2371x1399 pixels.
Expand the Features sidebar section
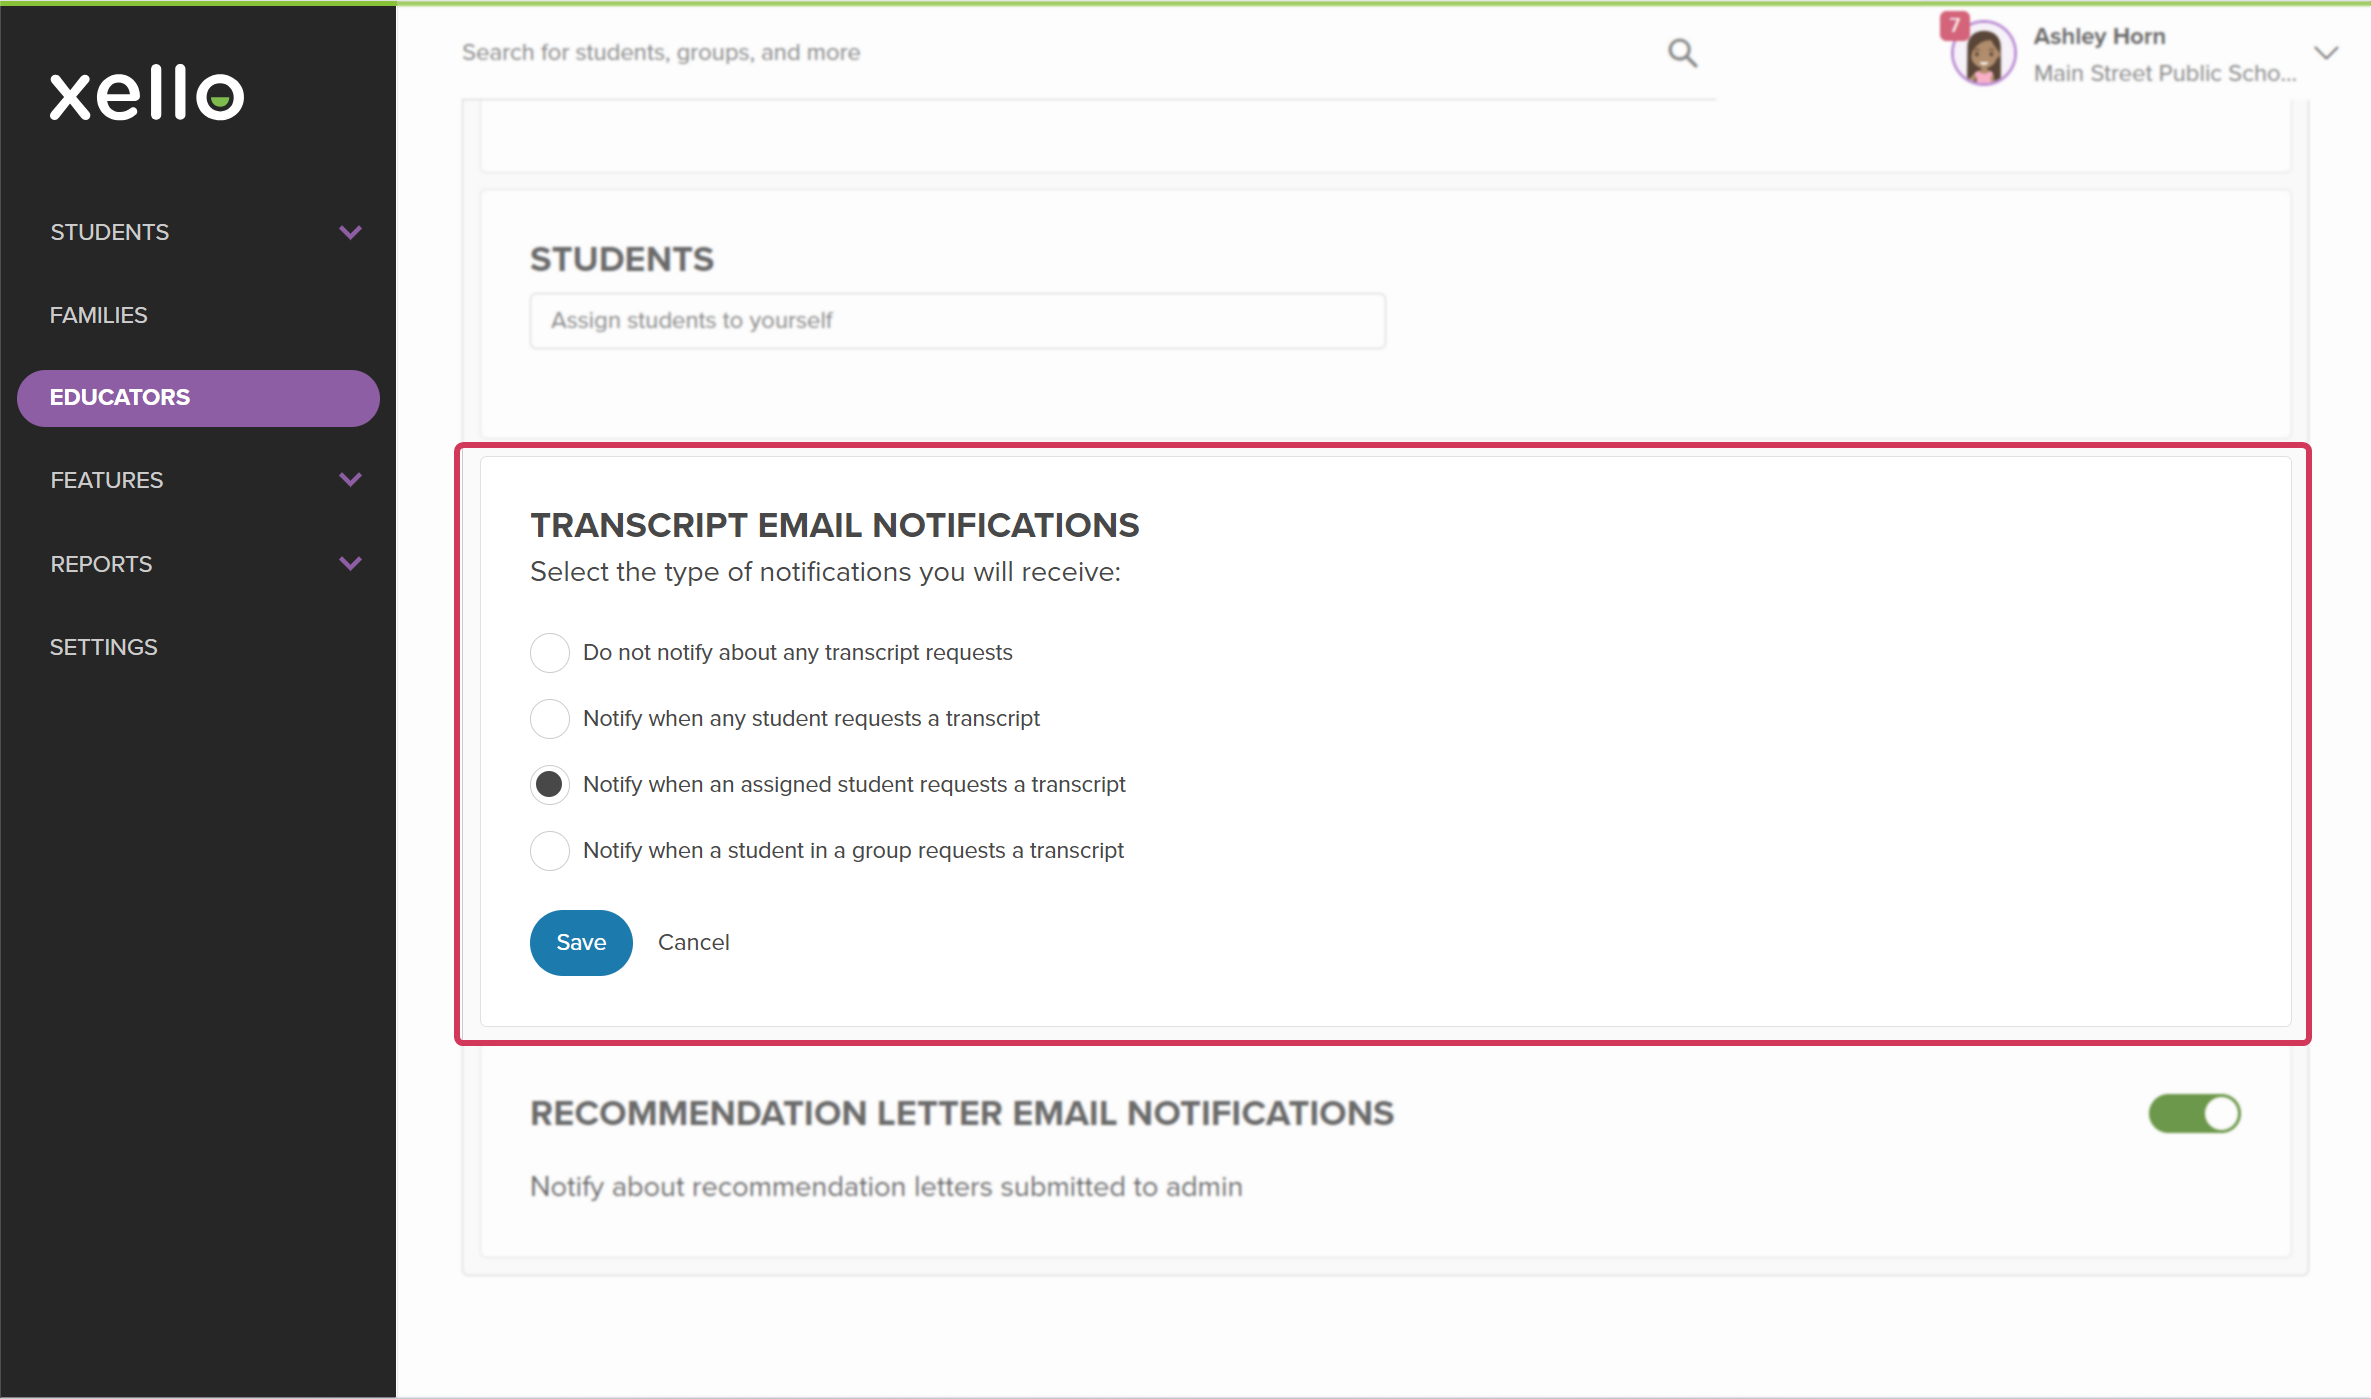pos(350,480)
